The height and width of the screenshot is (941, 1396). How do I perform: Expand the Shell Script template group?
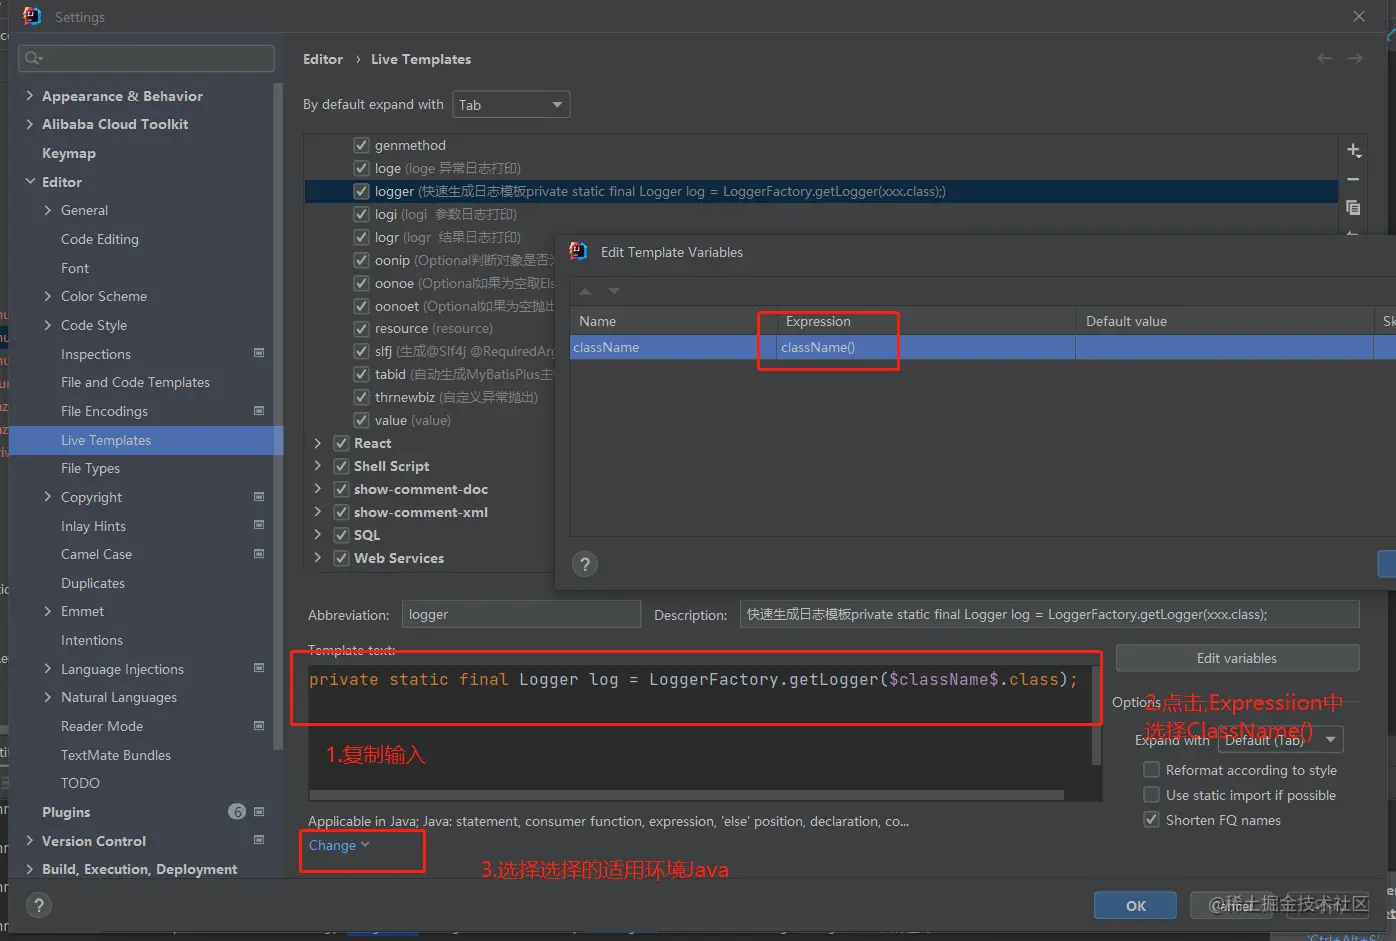[x=318, y=466]
